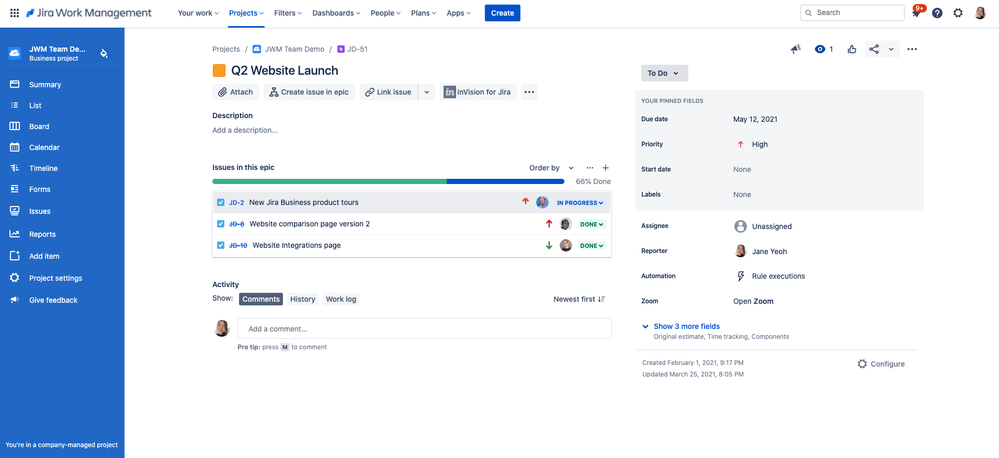The width and height of the screenshot is (999, 458).
Task: Open the user profile avatar in top bar
Action: click(981, 13)
